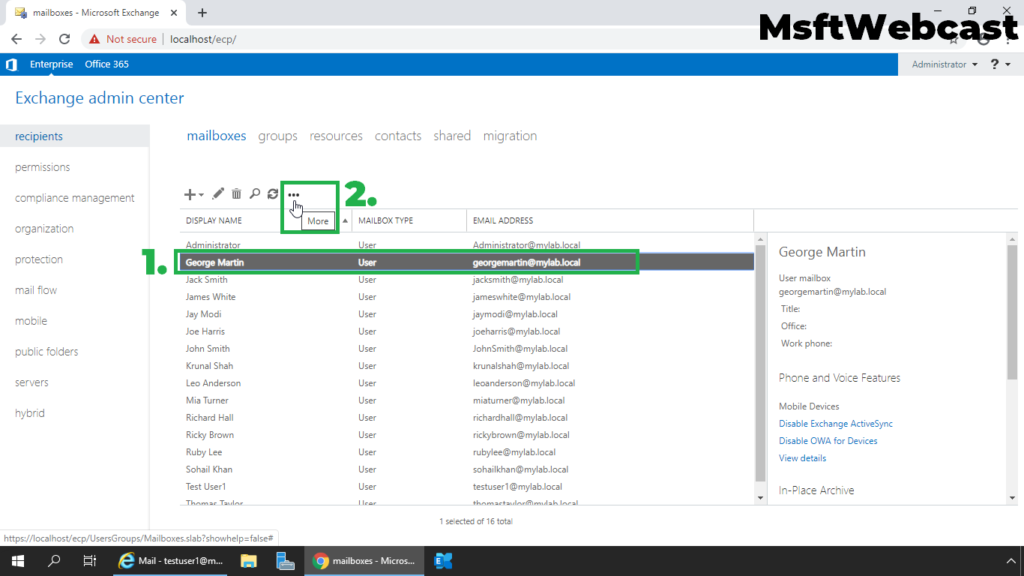Click Disable OWA for Devices link

click(x=827, y=441)
